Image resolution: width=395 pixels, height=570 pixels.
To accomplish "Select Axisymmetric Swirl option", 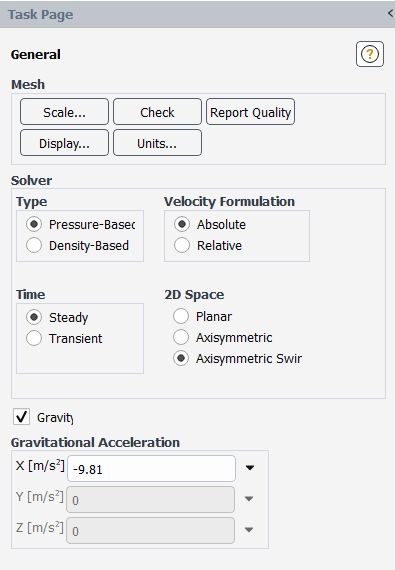I will point(181,358).
